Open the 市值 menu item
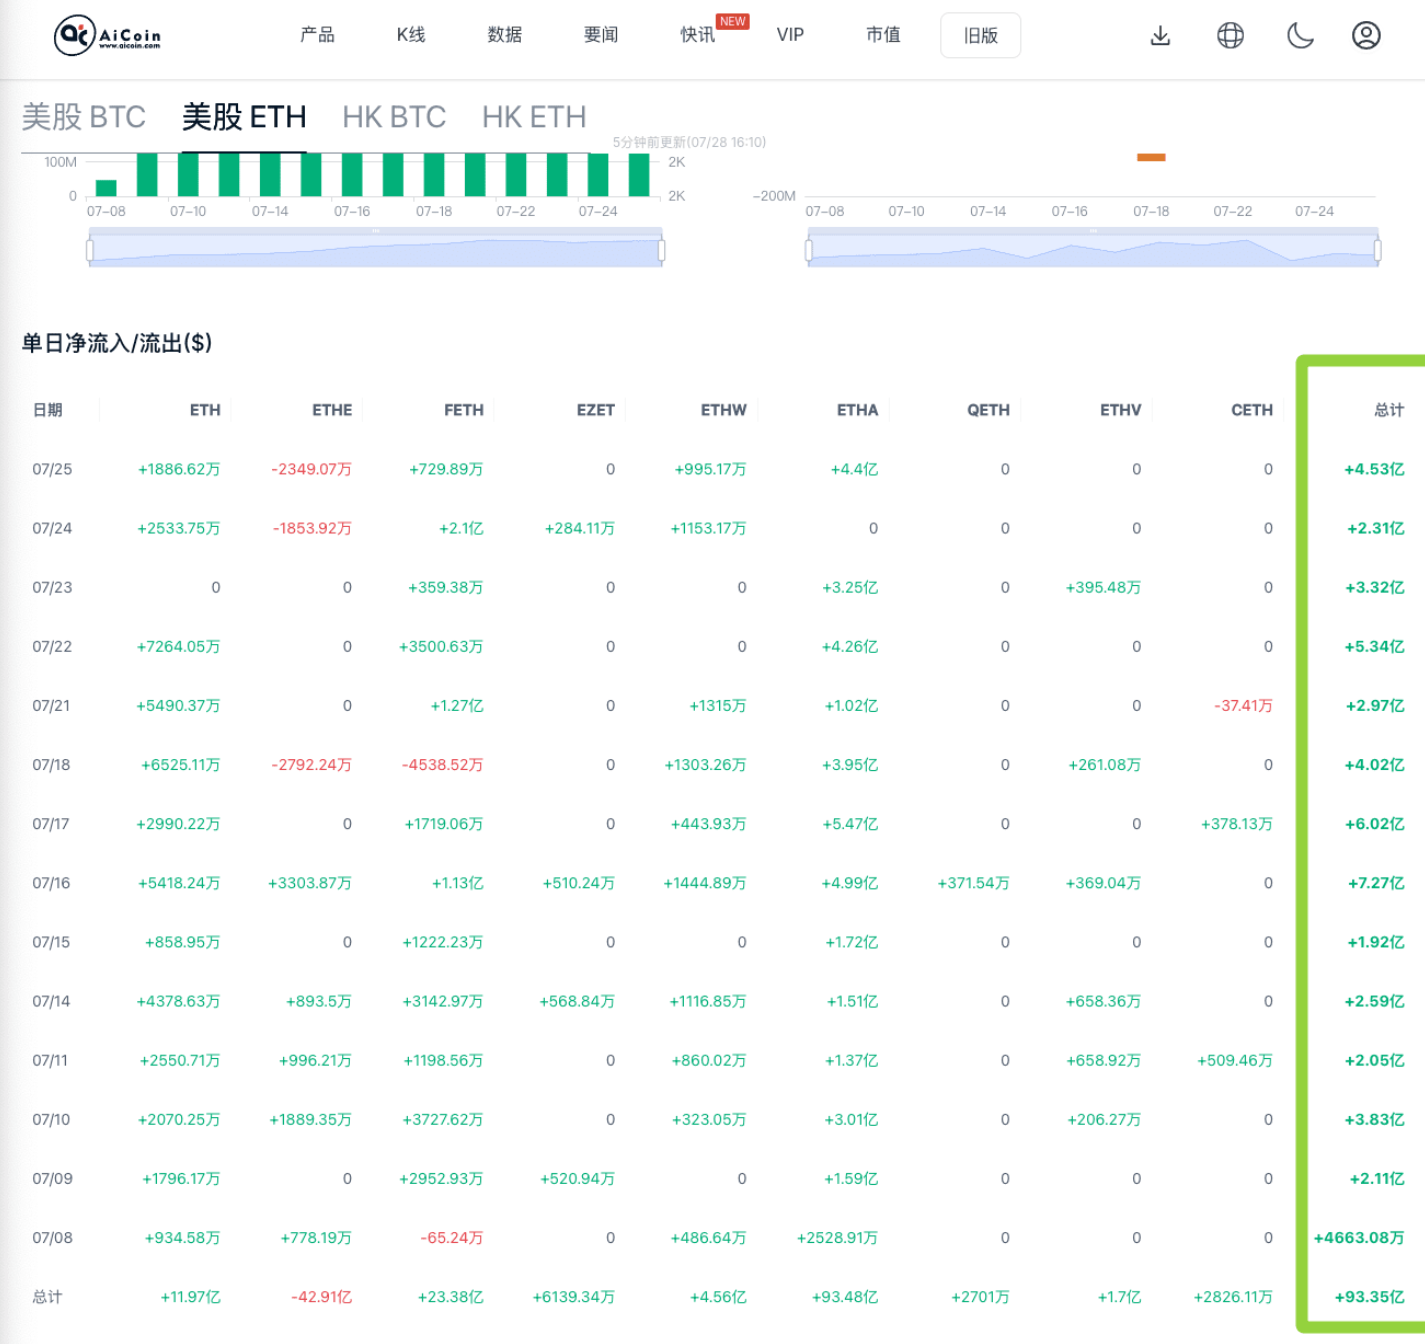Image resolution: width=1425 pixels, height=1344 pixels. tap(883, 35)
